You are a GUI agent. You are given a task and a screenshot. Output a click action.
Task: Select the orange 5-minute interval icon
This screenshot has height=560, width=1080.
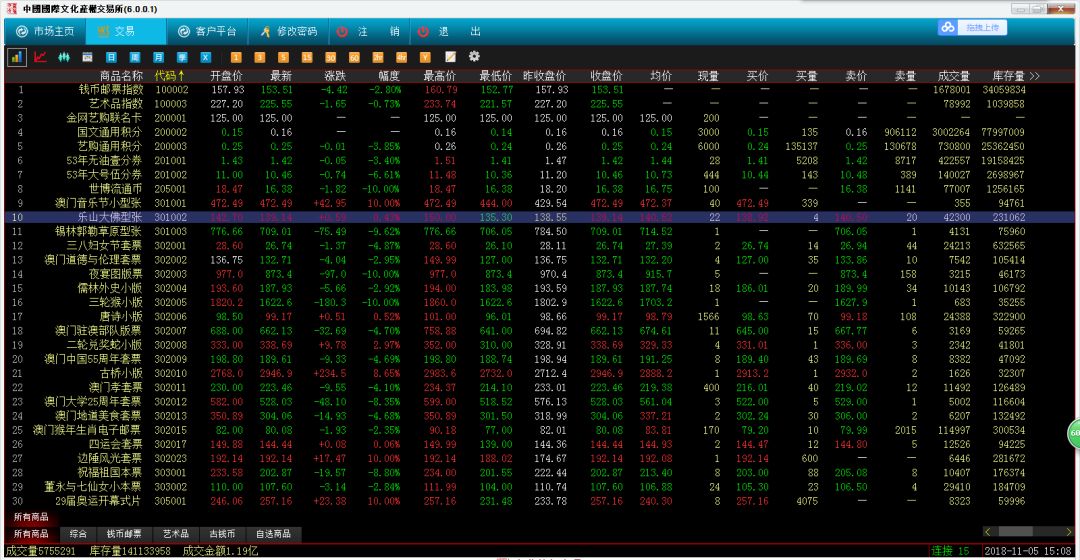tap(283, 57)
